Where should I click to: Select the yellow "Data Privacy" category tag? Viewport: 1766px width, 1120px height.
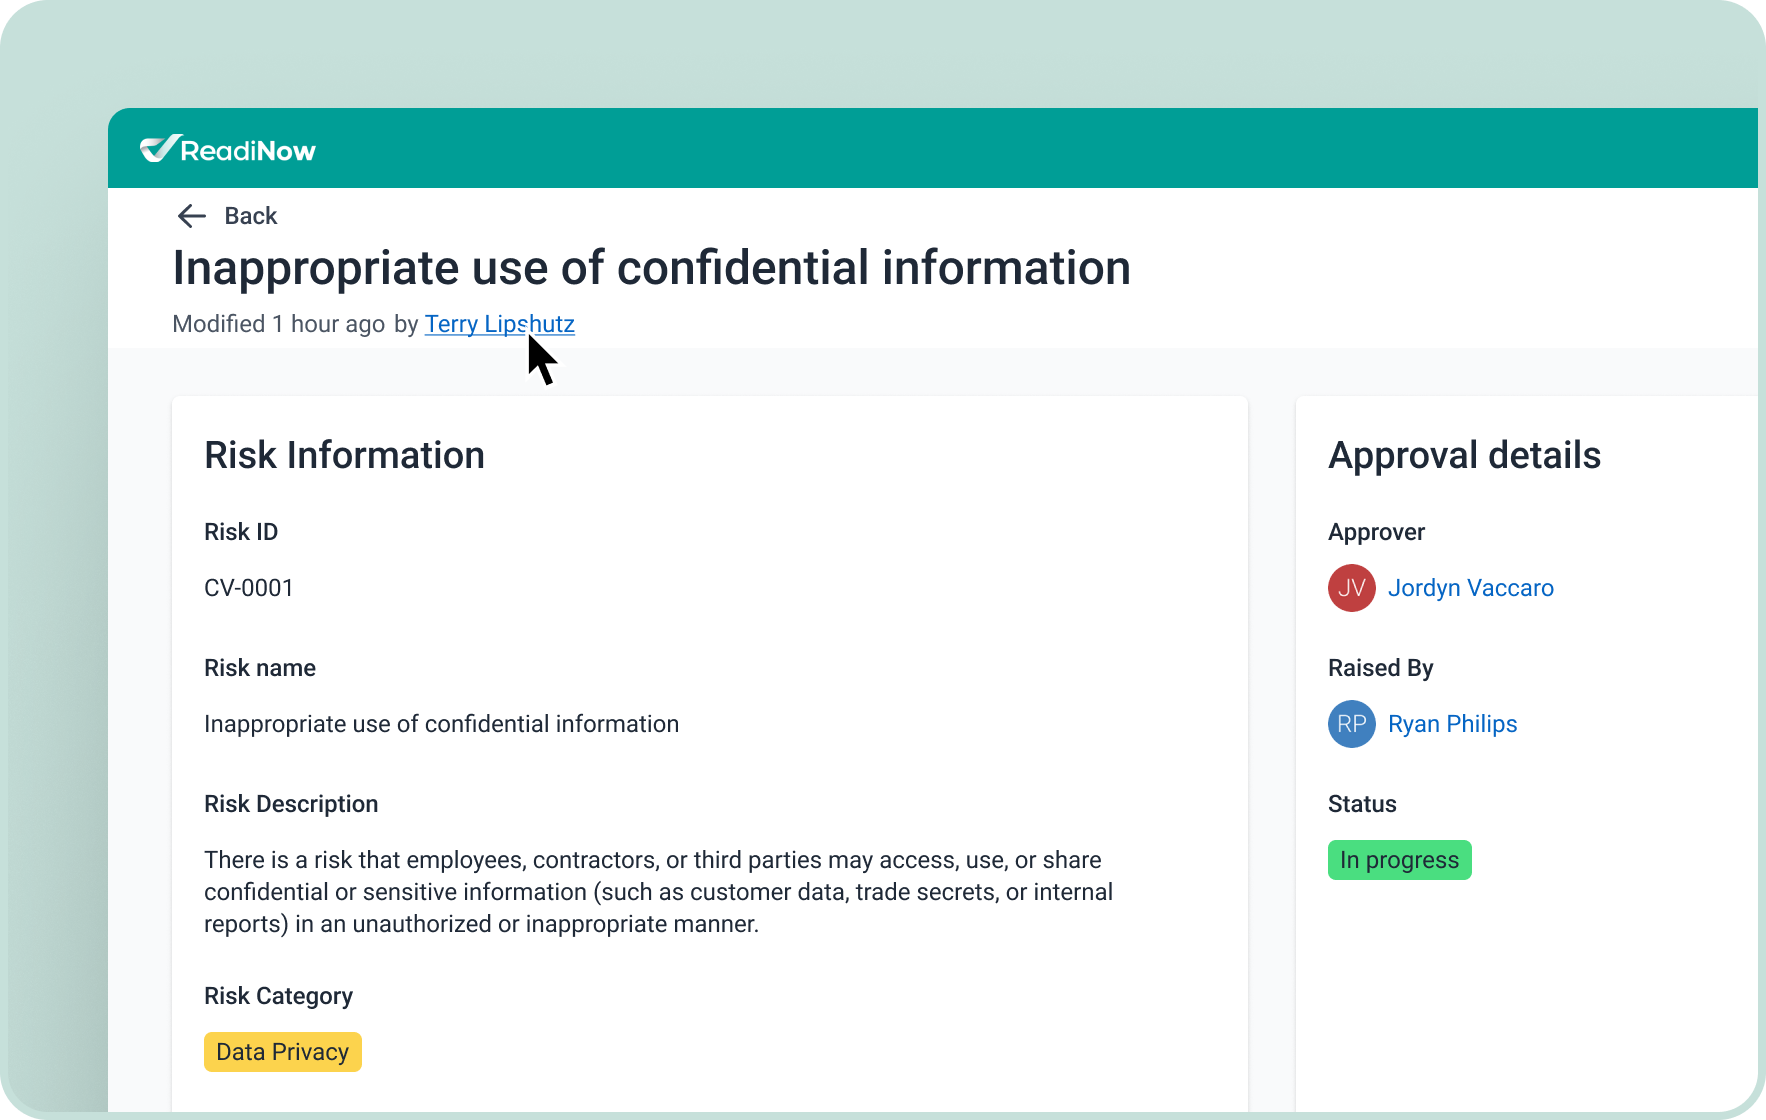[x=282, y=1052]
